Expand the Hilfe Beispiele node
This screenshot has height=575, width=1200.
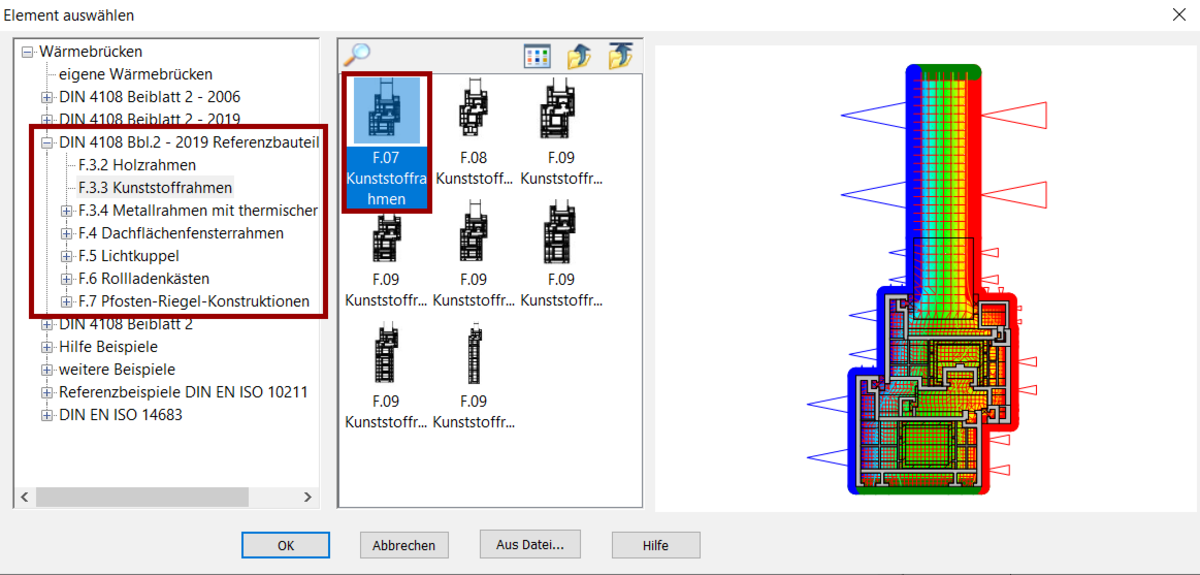46,347
